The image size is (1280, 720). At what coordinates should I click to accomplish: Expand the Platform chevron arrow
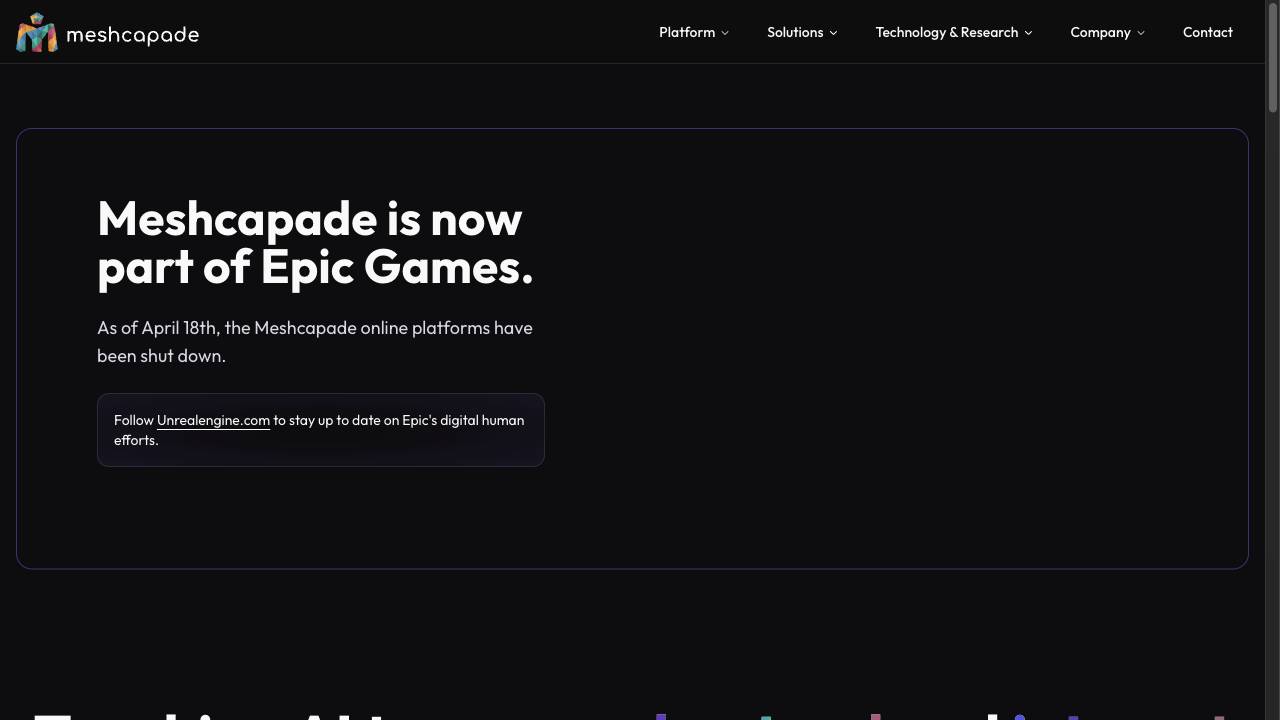pyautogui.click(x=725, y=33)
